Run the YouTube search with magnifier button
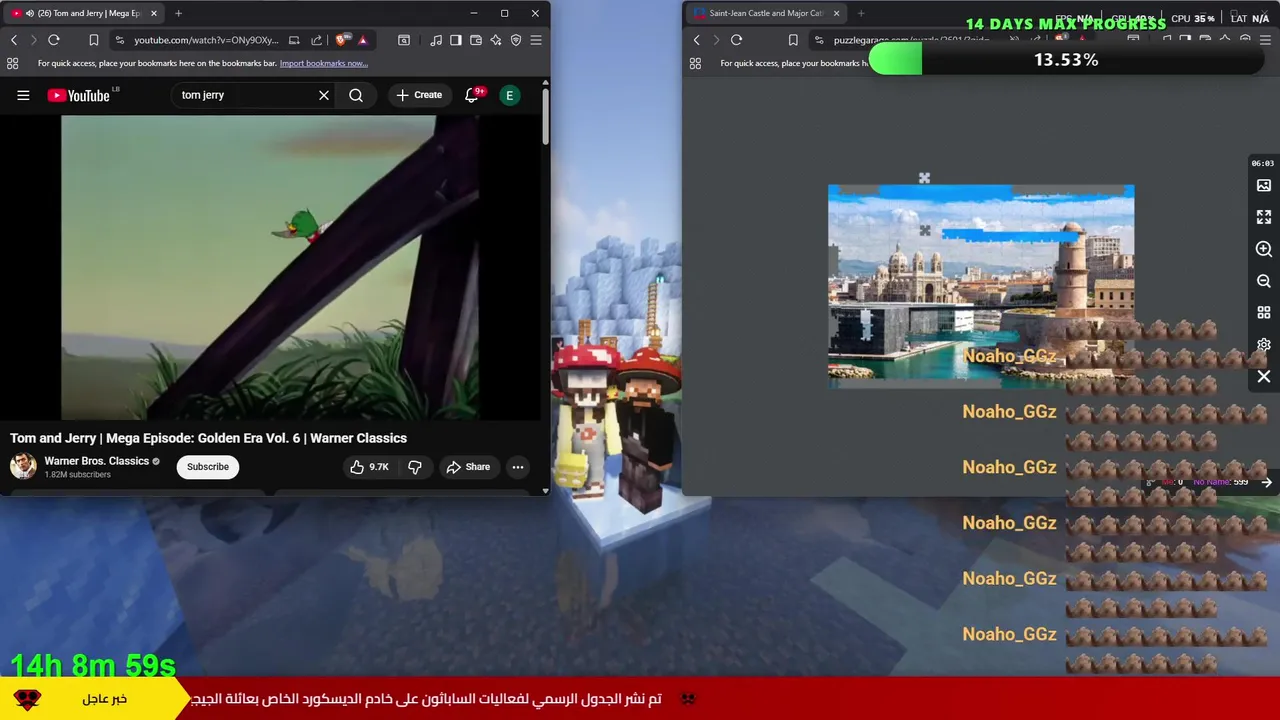Image resolution: width=1280 pixels, height=720 pixels. point(356,95)
